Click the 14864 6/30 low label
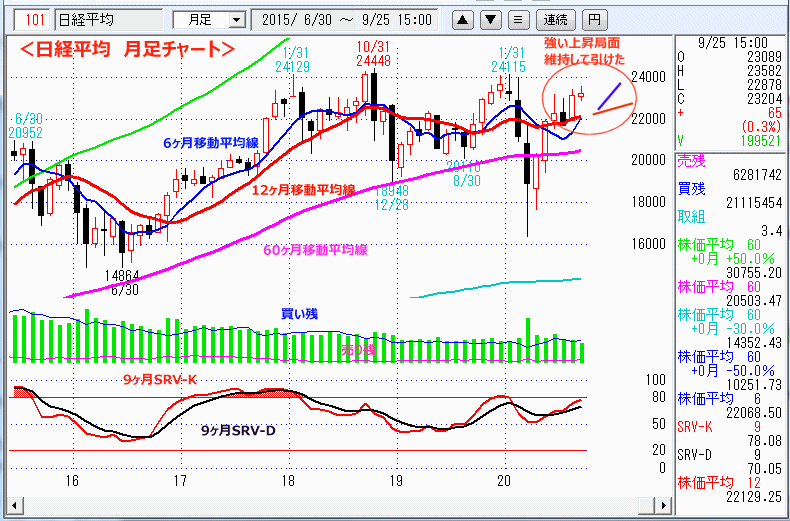The width and height of the screenshot is (790, 521). pyautogui.click(x=122, y=283)
